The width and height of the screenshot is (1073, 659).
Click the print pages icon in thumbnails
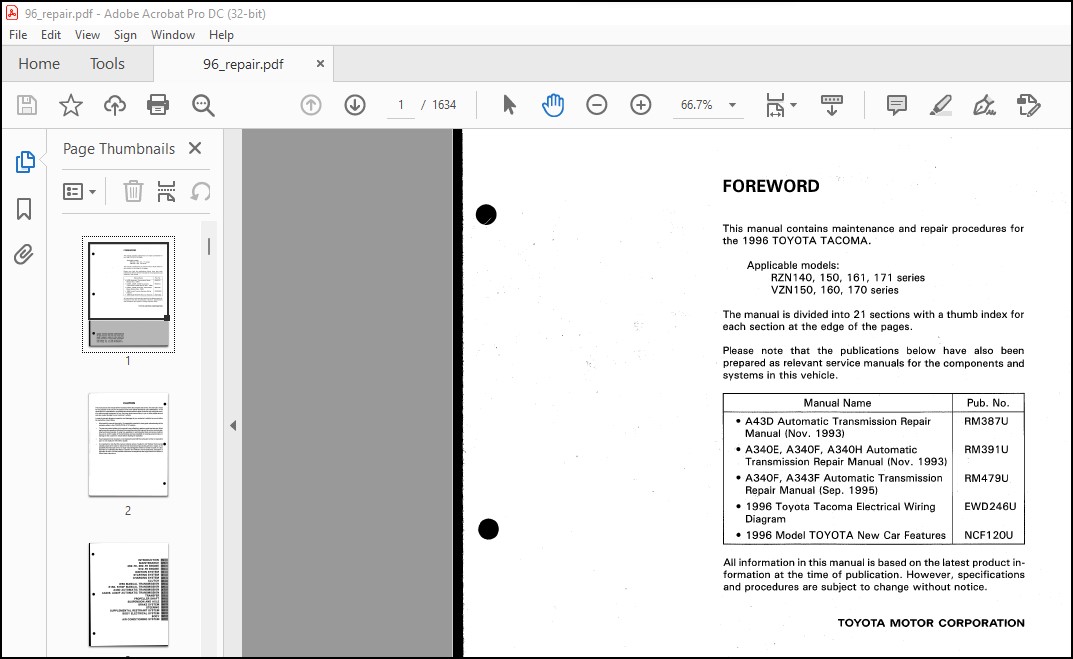click(166, 192)
